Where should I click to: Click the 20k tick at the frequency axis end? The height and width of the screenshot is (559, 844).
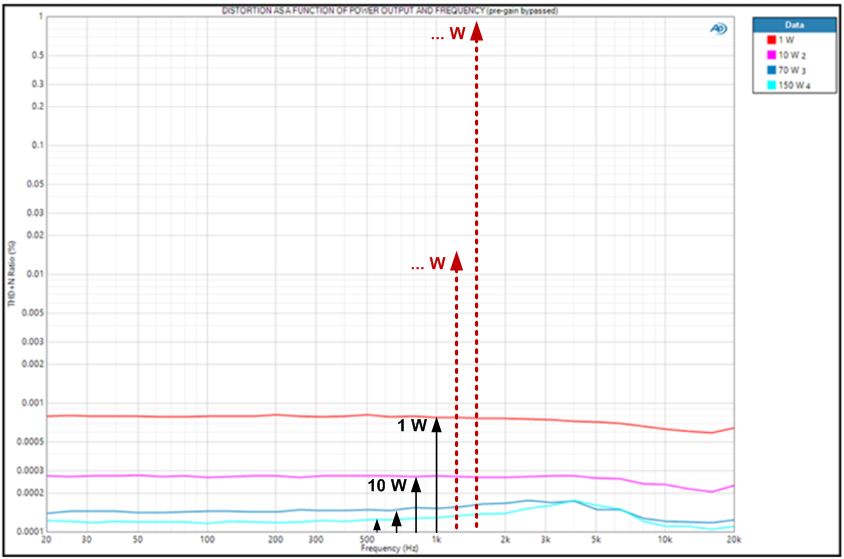(733, 541)
